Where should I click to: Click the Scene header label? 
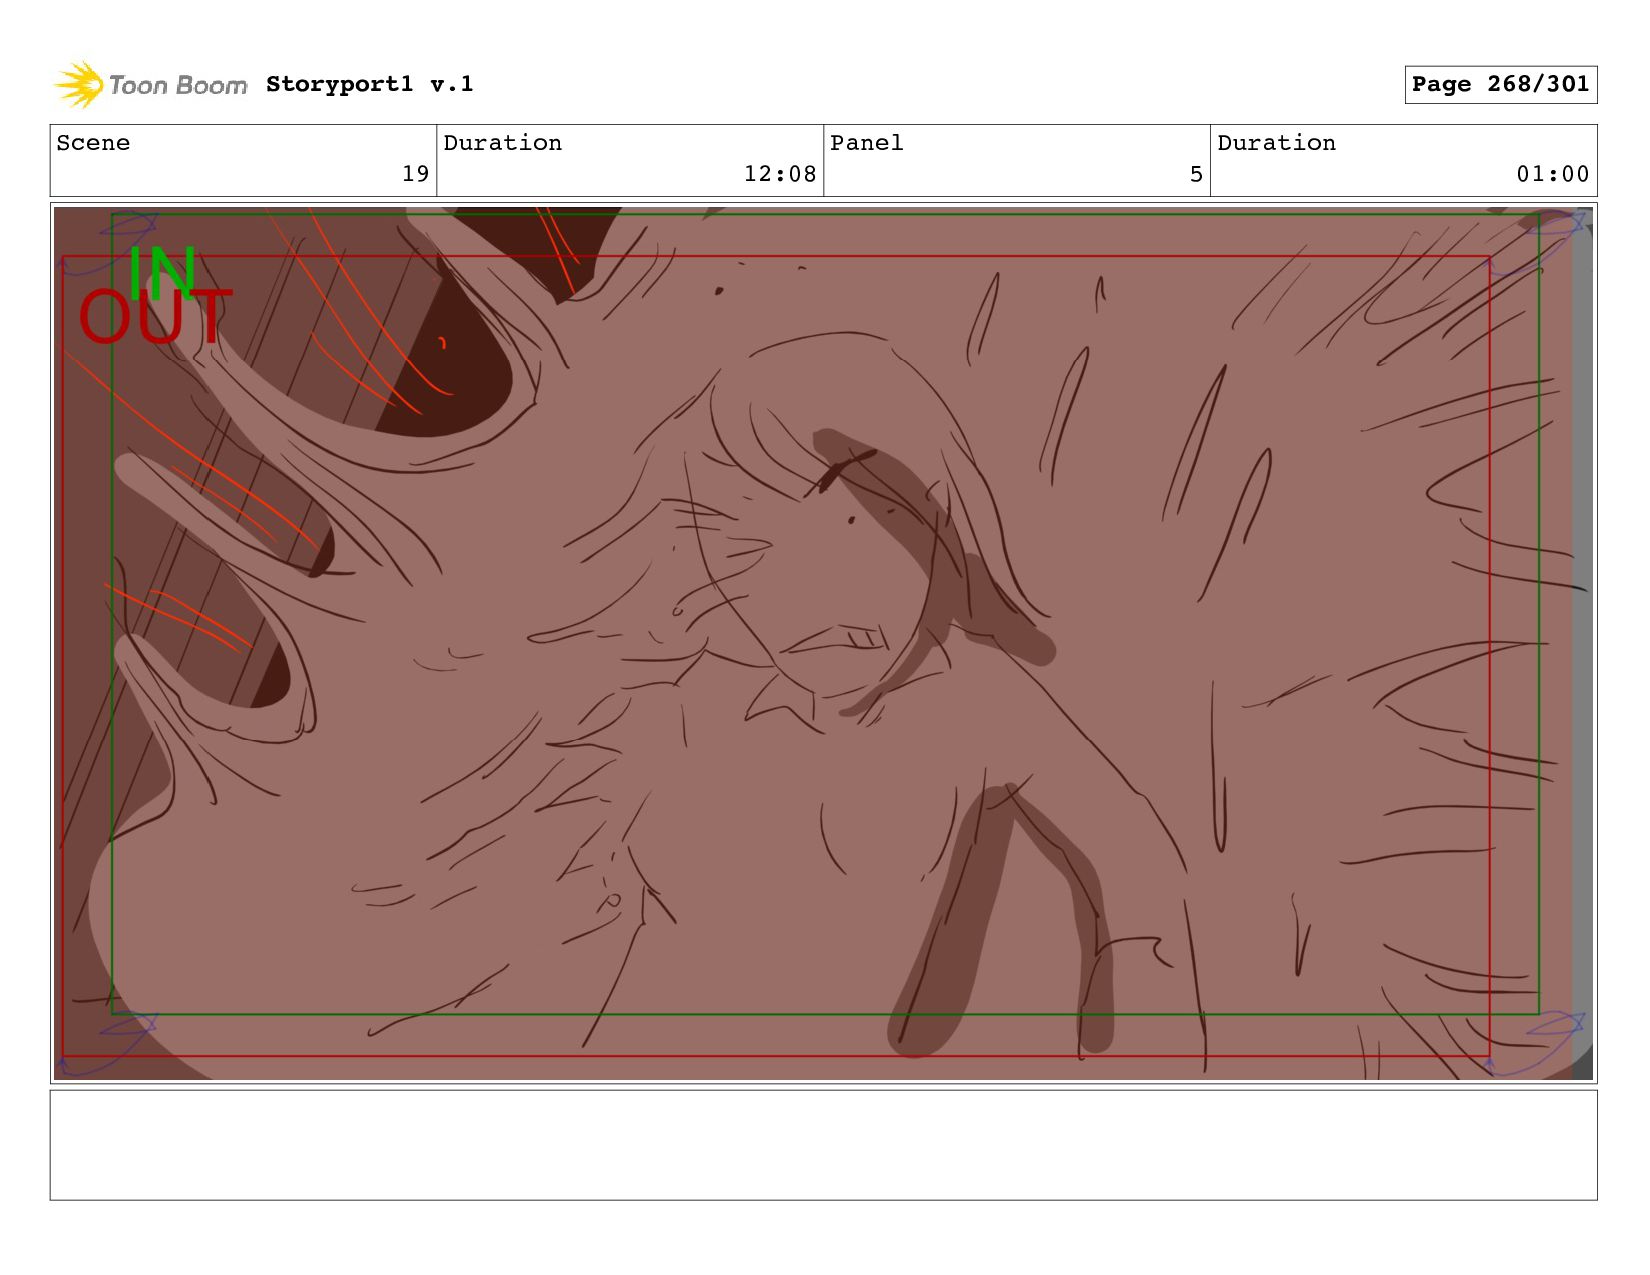(x=93, y=143)
